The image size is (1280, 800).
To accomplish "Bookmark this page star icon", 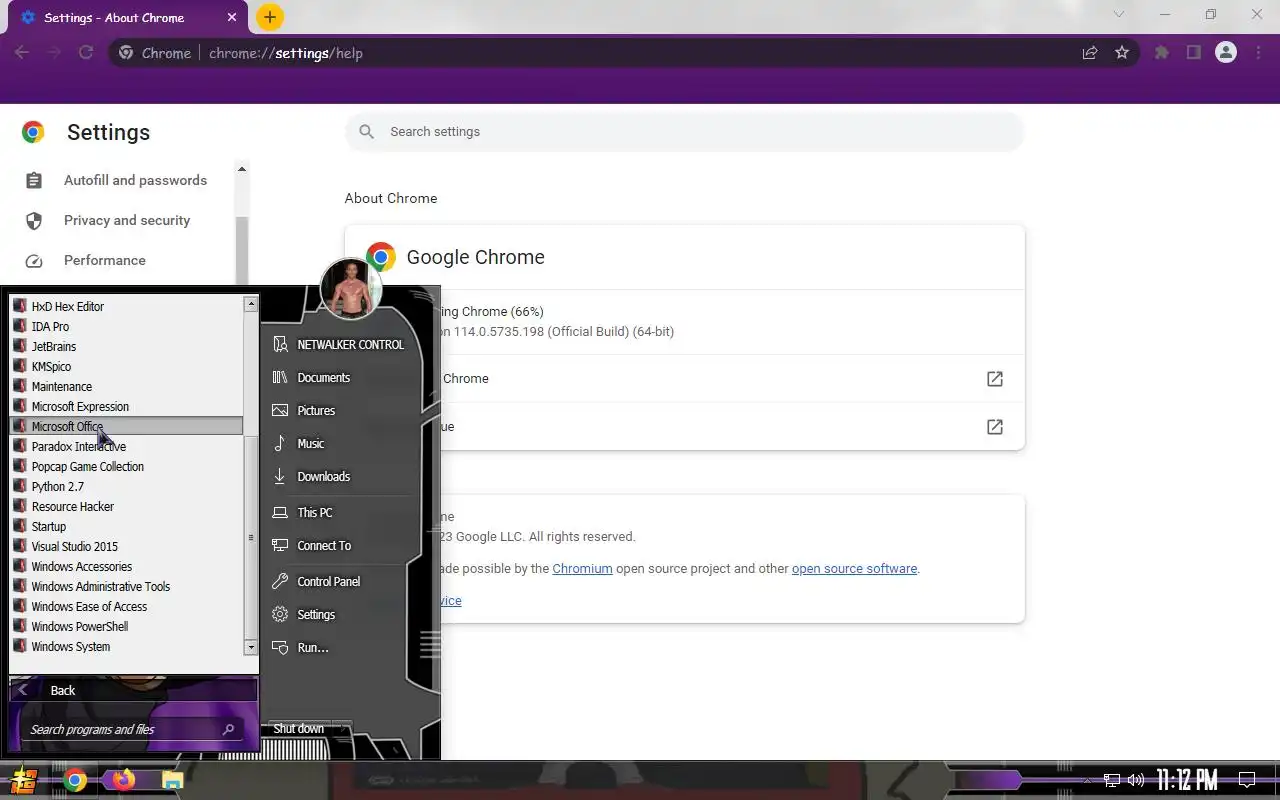I will coord(1122,53).
